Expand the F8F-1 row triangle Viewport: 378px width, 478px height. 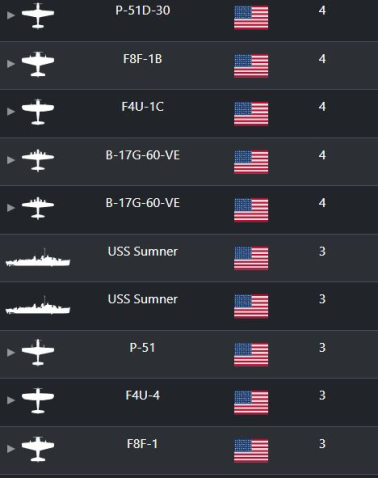pos(11,449)
